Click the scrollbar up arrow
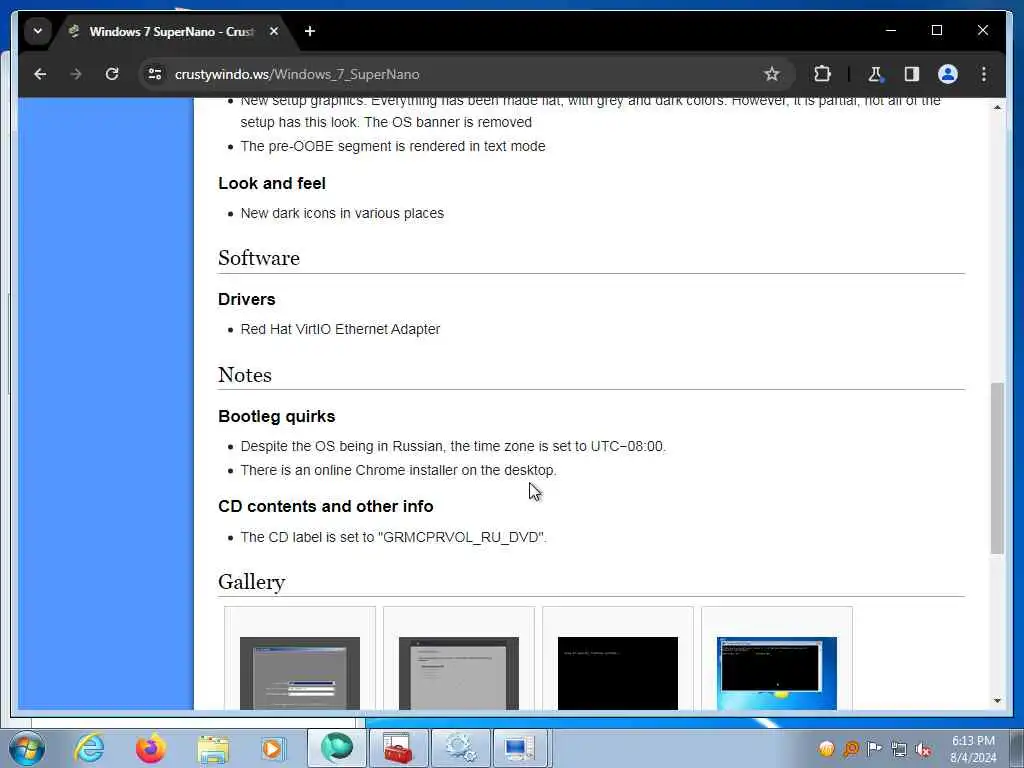 click(997, 106)
